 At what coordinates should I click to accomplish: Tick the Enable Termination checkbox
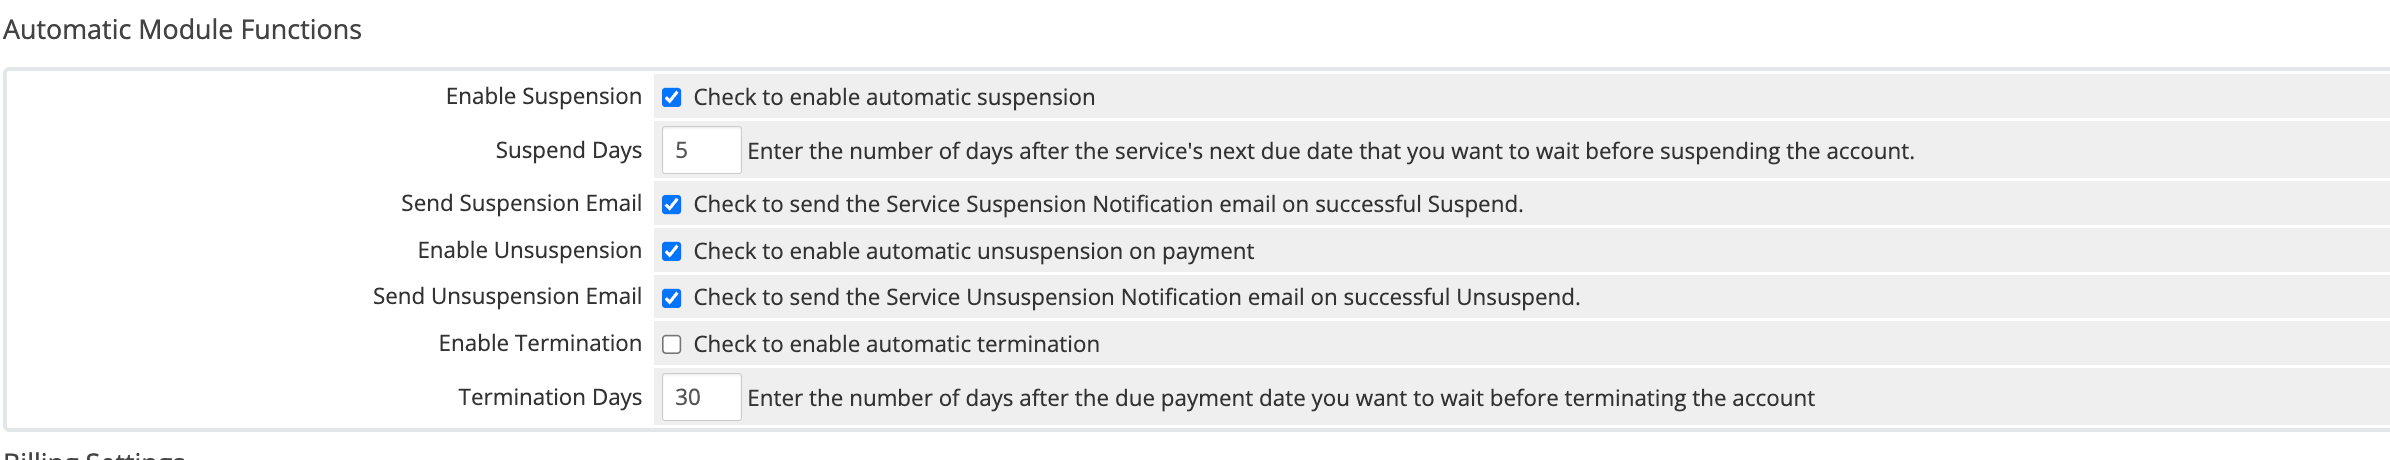pos(672,344)
